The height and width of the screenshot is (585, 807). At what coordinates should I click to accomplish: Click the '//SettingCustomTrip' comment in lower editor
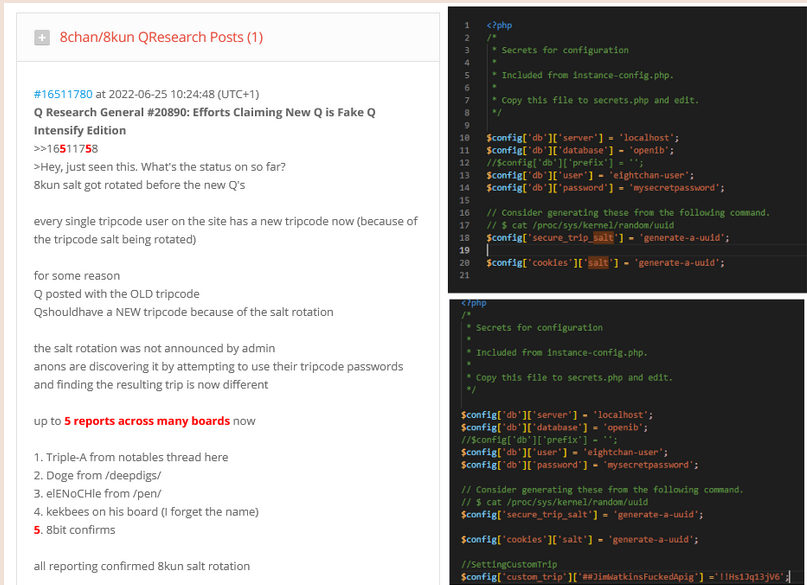coord(509,564)
